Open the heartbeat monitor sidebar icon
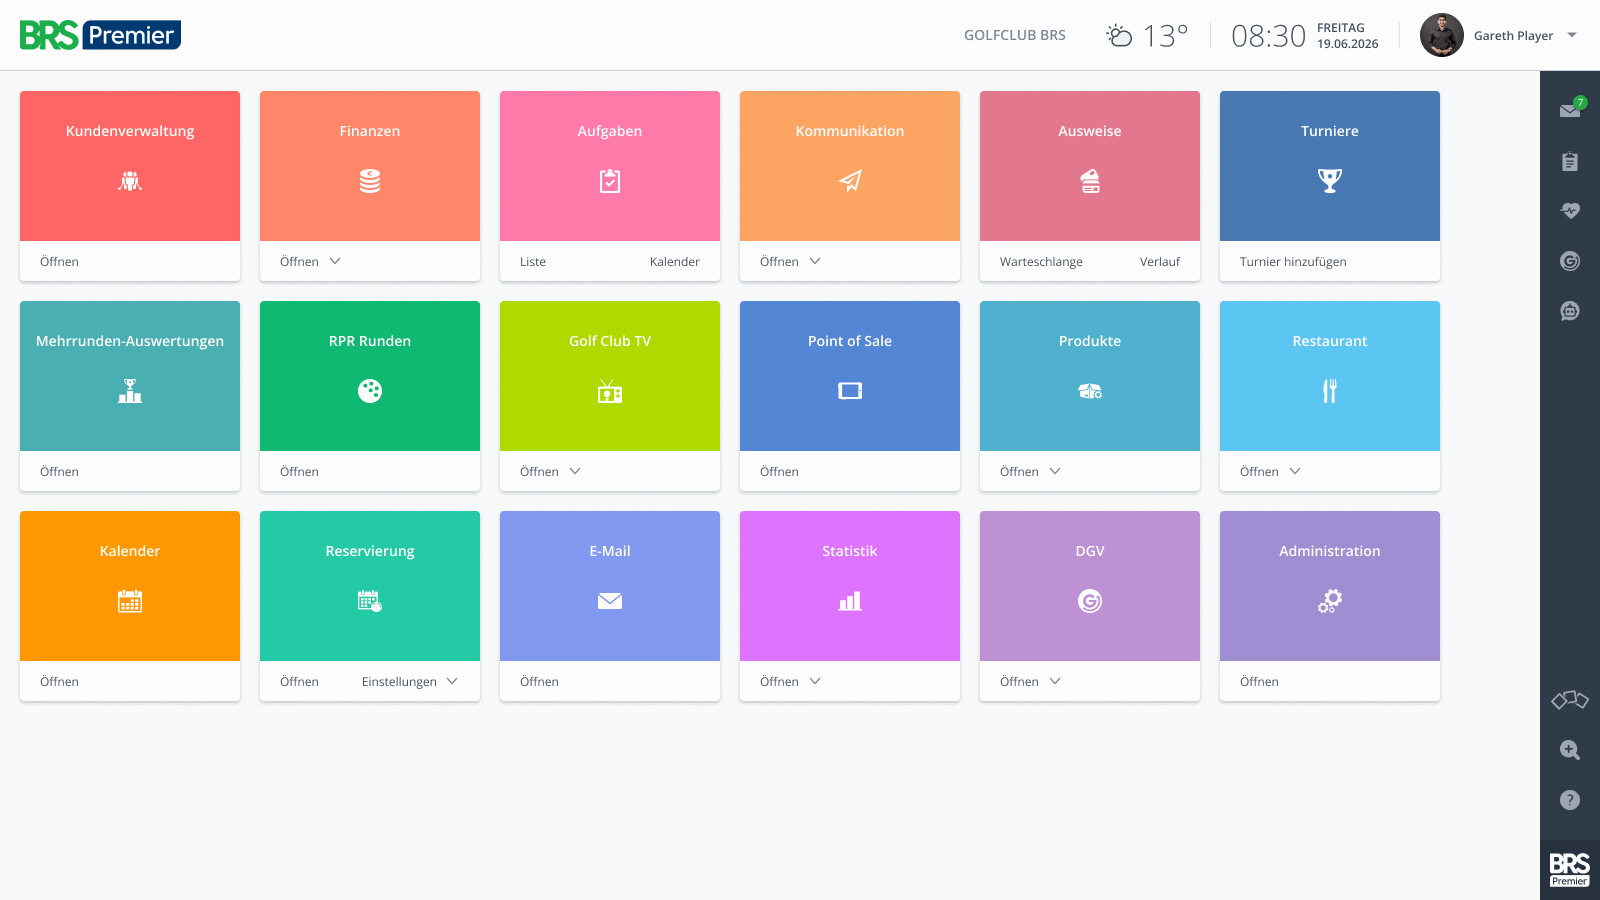Image resolution: width=1600 pixels, height=900 pixels. tap(1570, 211)
